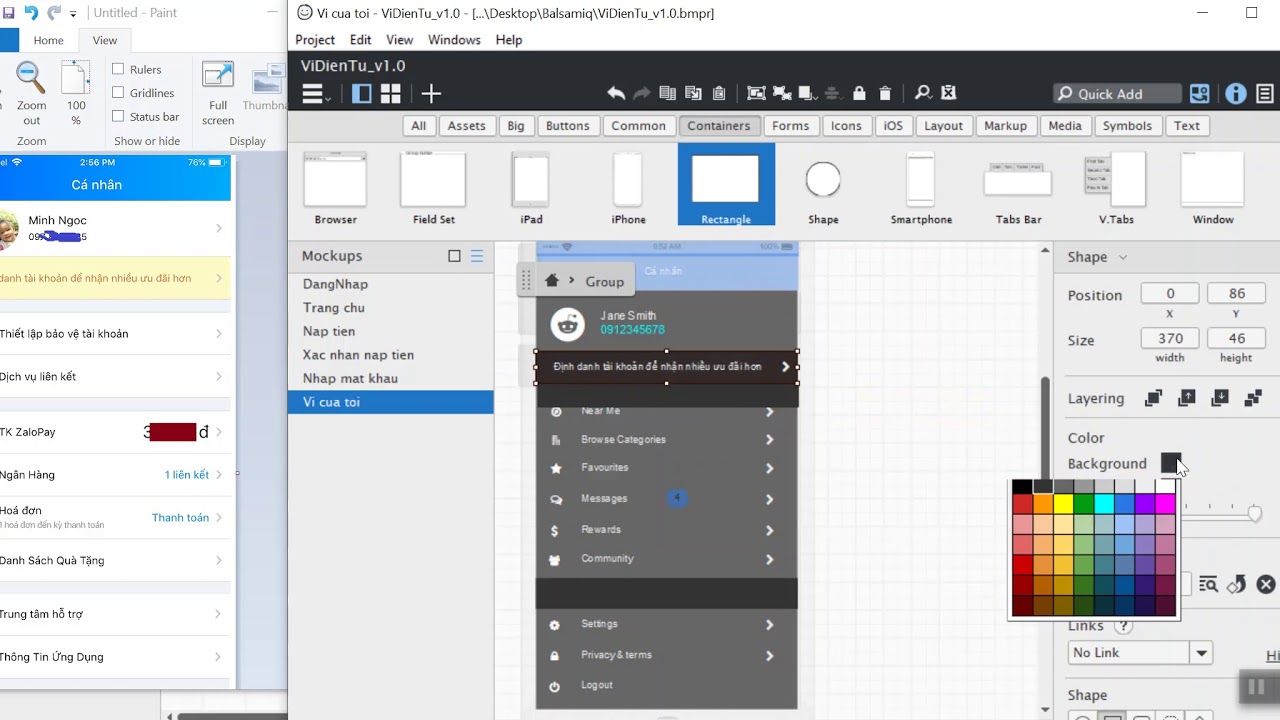Click the zoom magnifier toolbar icon
The image size is (1280, 720).
pos(923,93)
